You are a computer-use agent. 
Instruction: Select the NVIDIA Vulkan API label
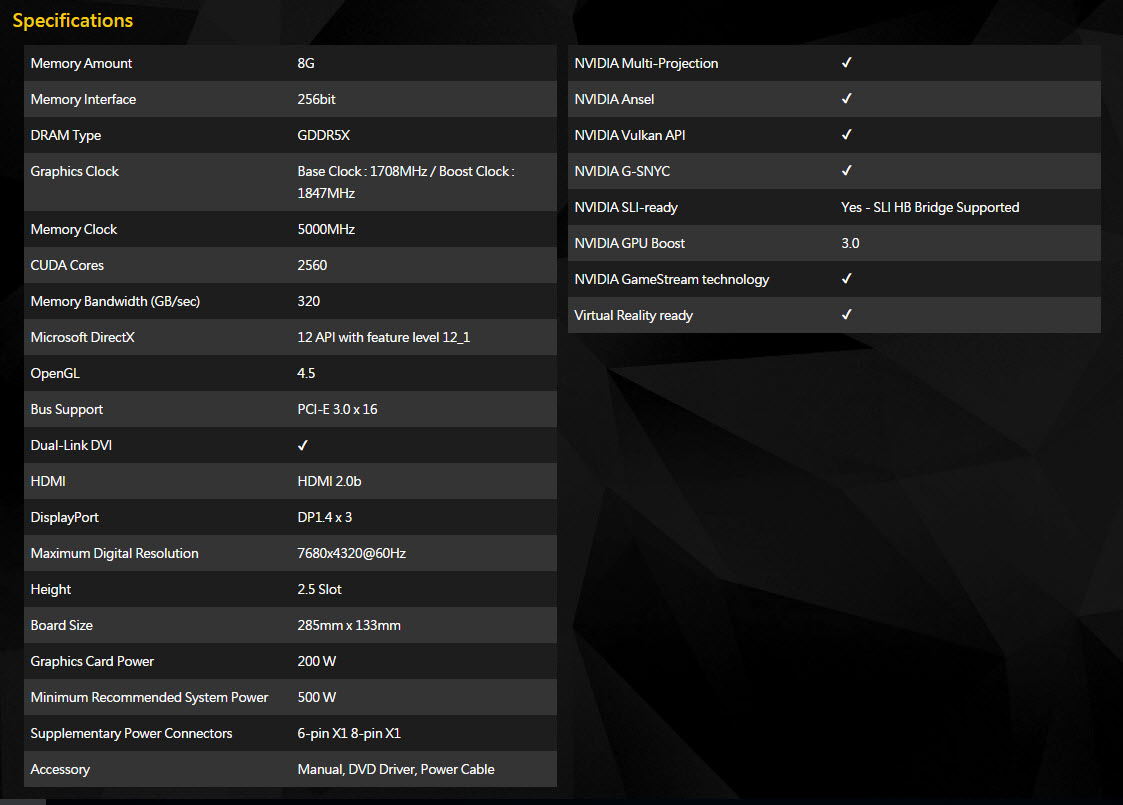pos(630,135)
